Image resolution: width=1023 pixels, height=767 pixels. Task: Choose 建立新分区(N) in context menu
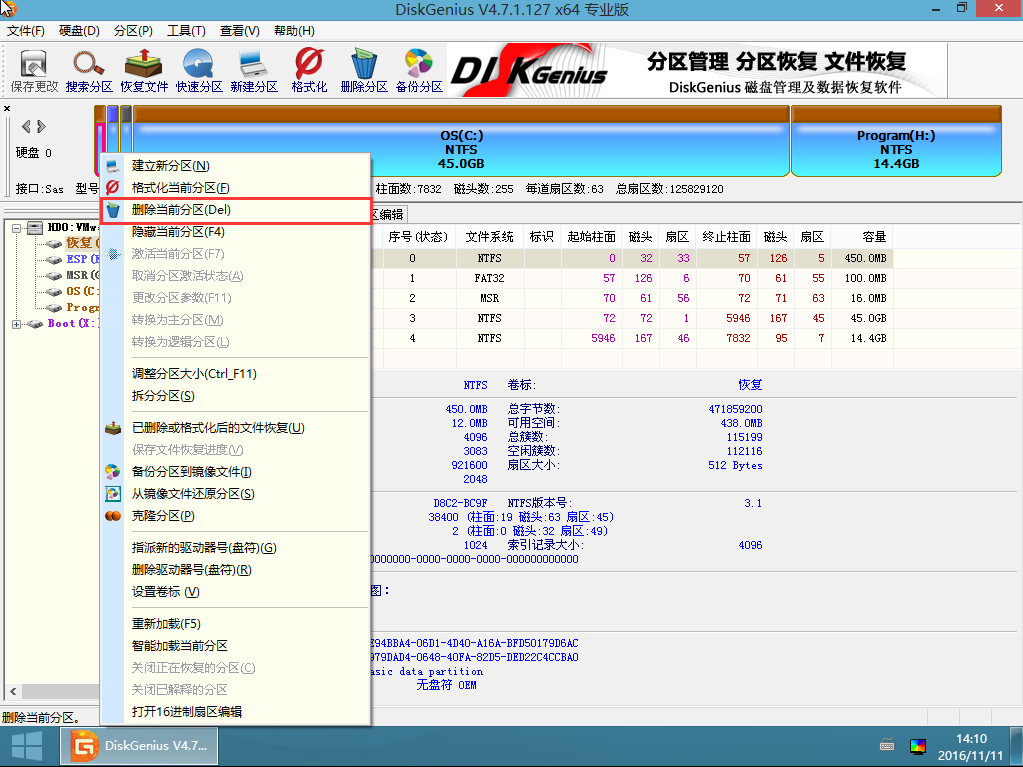click(x=236, y=166)
